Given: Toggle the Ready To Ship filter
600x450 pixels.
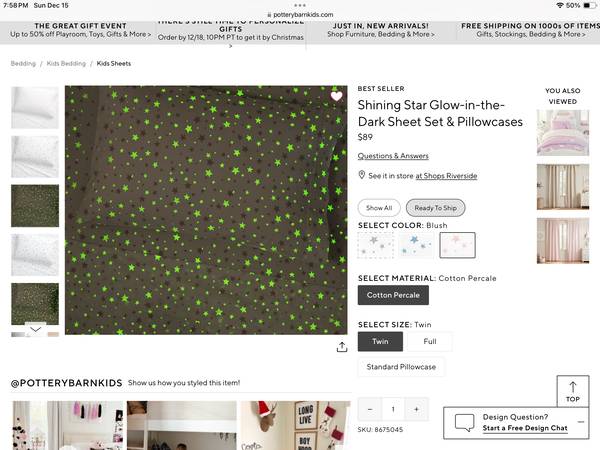Looking at the screenshot, I should pyautogui.click(x=435, y=208).
